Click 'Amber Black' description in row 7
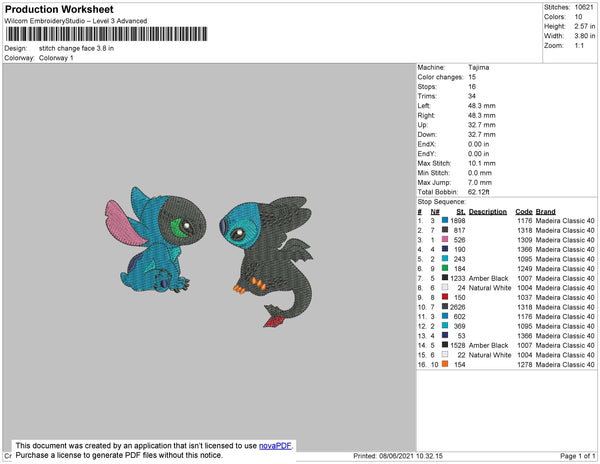 coord(489,278)
